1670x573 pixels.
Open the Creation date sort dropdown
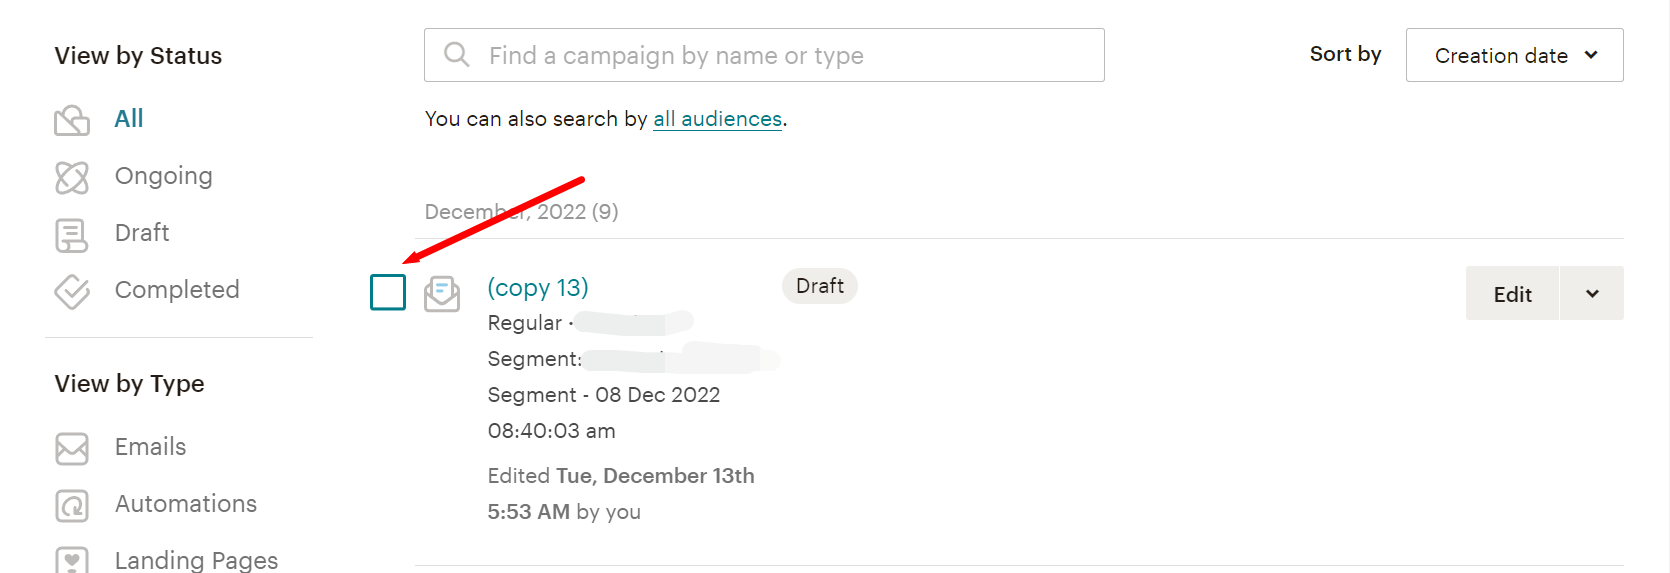click(x=1514, y=55)
